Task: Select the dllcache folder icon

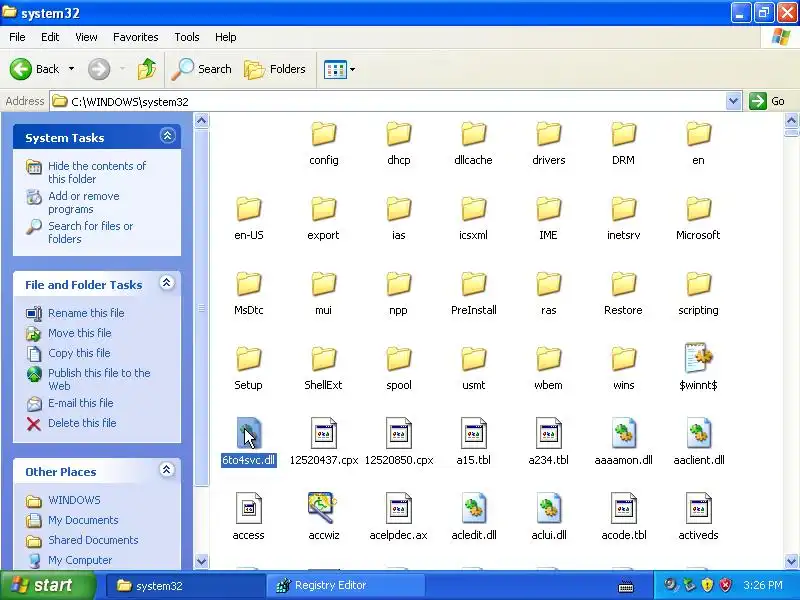Action: click(x=473, y=134)
